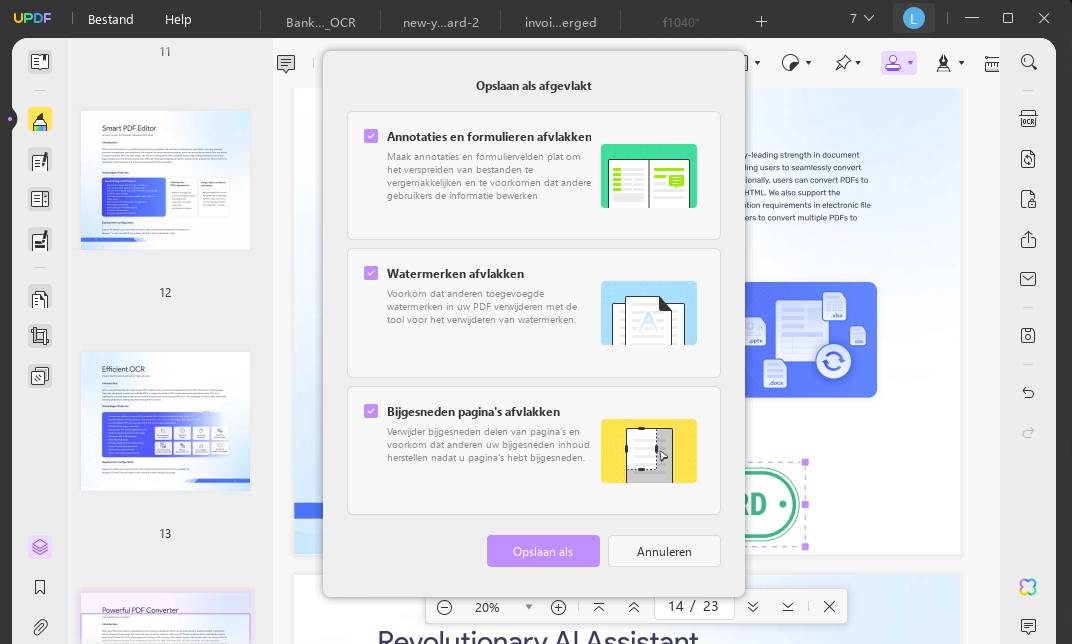The height and width of the screenshot is (644, 1072).
Task: Open the UPDF AI assistant icon
Action: coord(1028,587)
